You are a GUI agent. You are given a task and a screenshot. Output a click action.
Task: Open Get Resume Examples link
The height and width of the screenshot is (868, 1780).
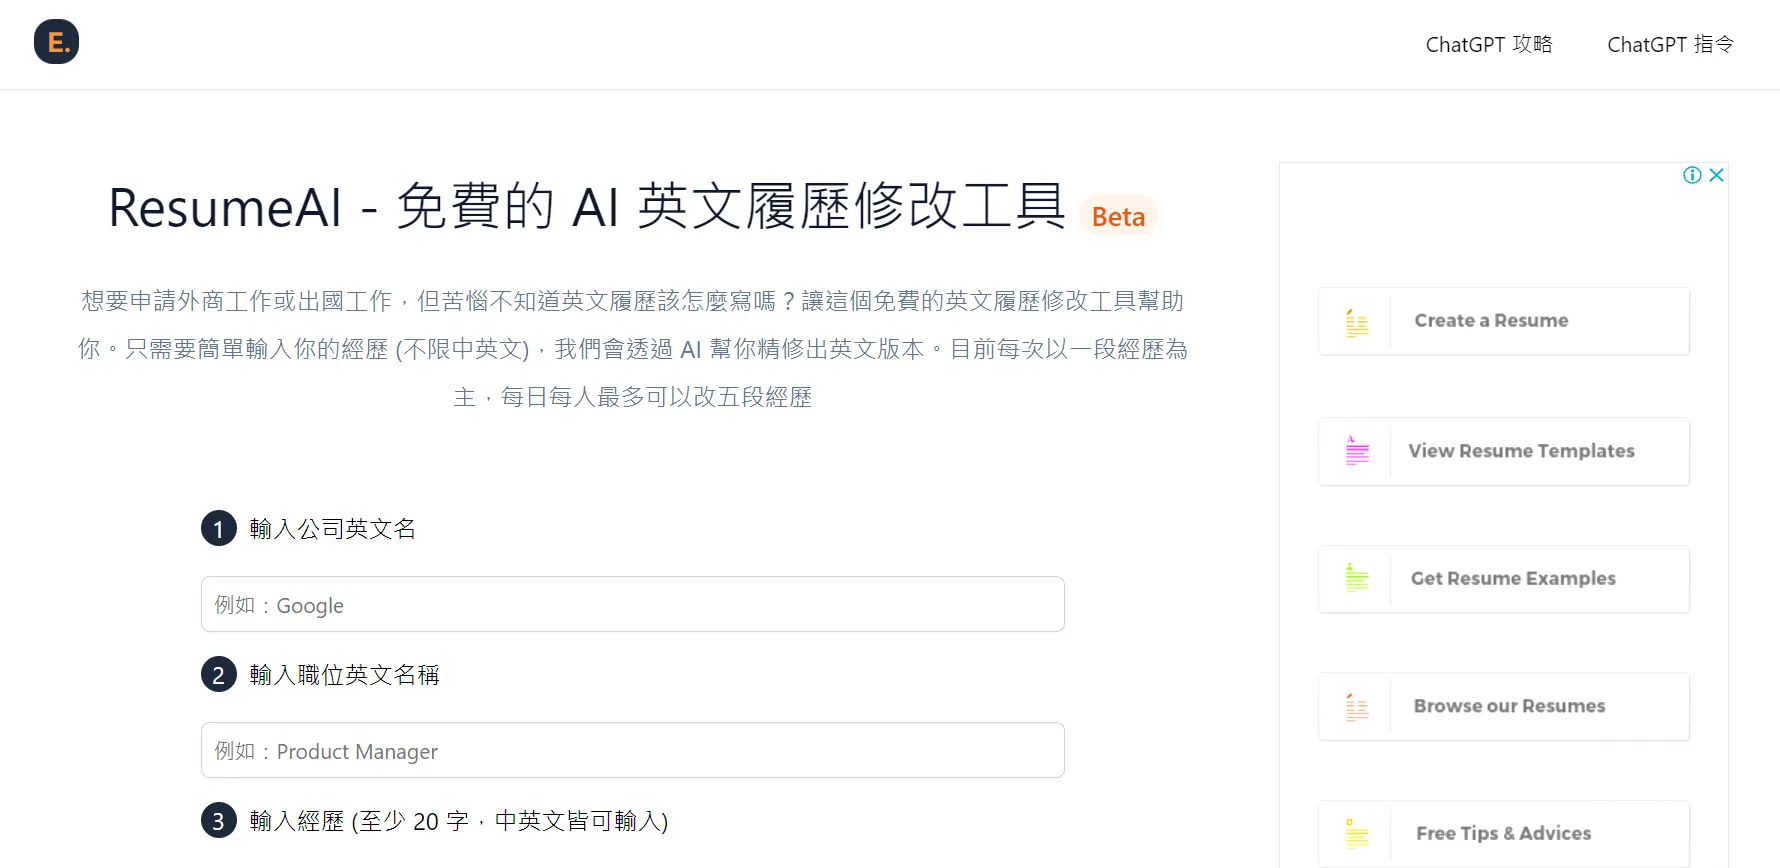point(1513,579)
